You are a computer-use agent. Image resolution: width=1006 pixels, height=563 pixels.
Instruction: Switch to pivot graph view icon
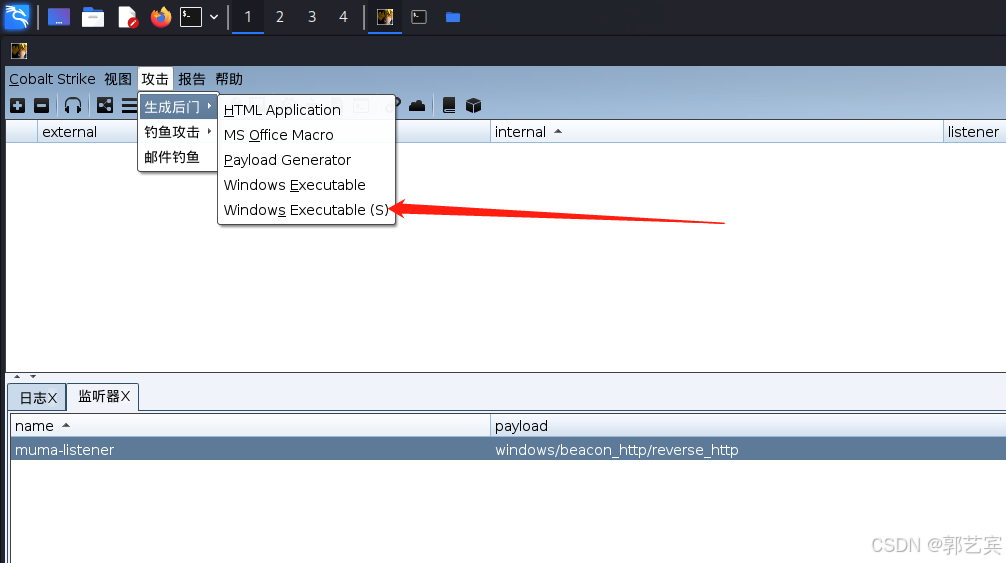point(105,106)
